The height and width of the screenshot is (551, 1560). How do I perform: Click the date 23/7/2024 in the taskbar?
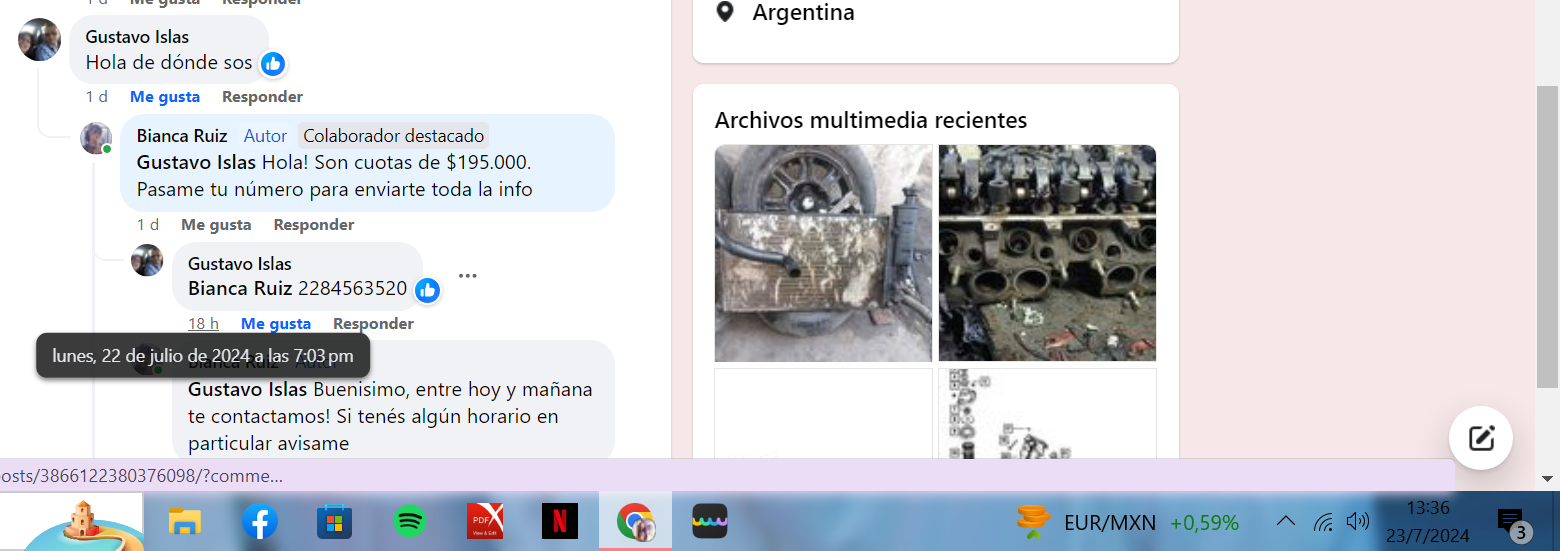pos(1428,536)
